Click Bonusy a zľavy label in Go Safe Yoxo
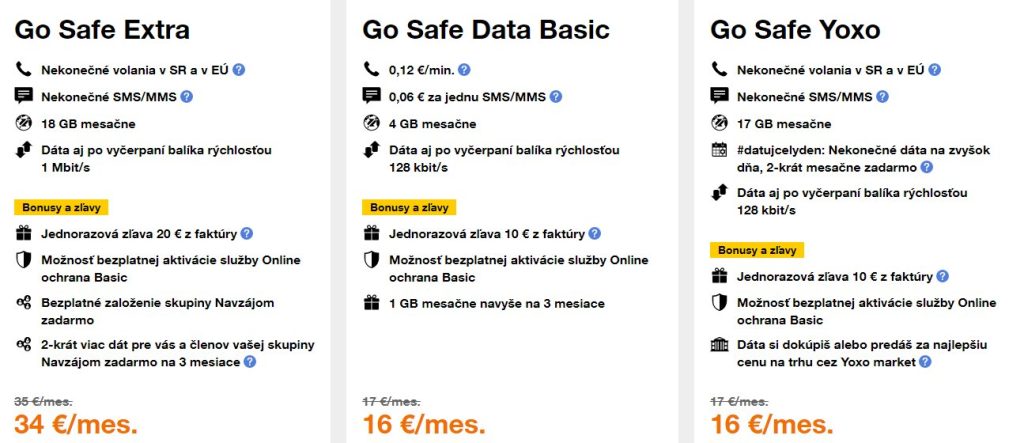The width and height of the screenshot is (1024, 443). tap(757, 251)
